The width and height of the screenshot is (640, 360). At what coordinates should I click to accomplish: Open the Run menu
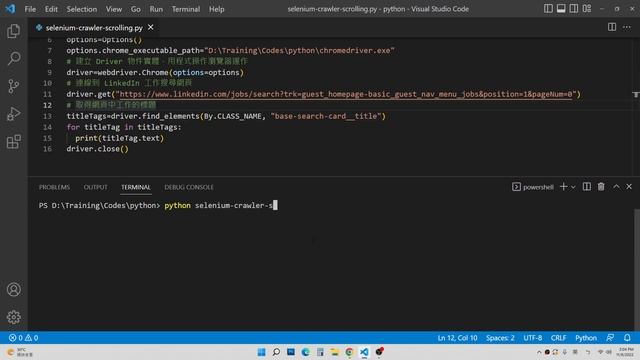click(156, 9)
